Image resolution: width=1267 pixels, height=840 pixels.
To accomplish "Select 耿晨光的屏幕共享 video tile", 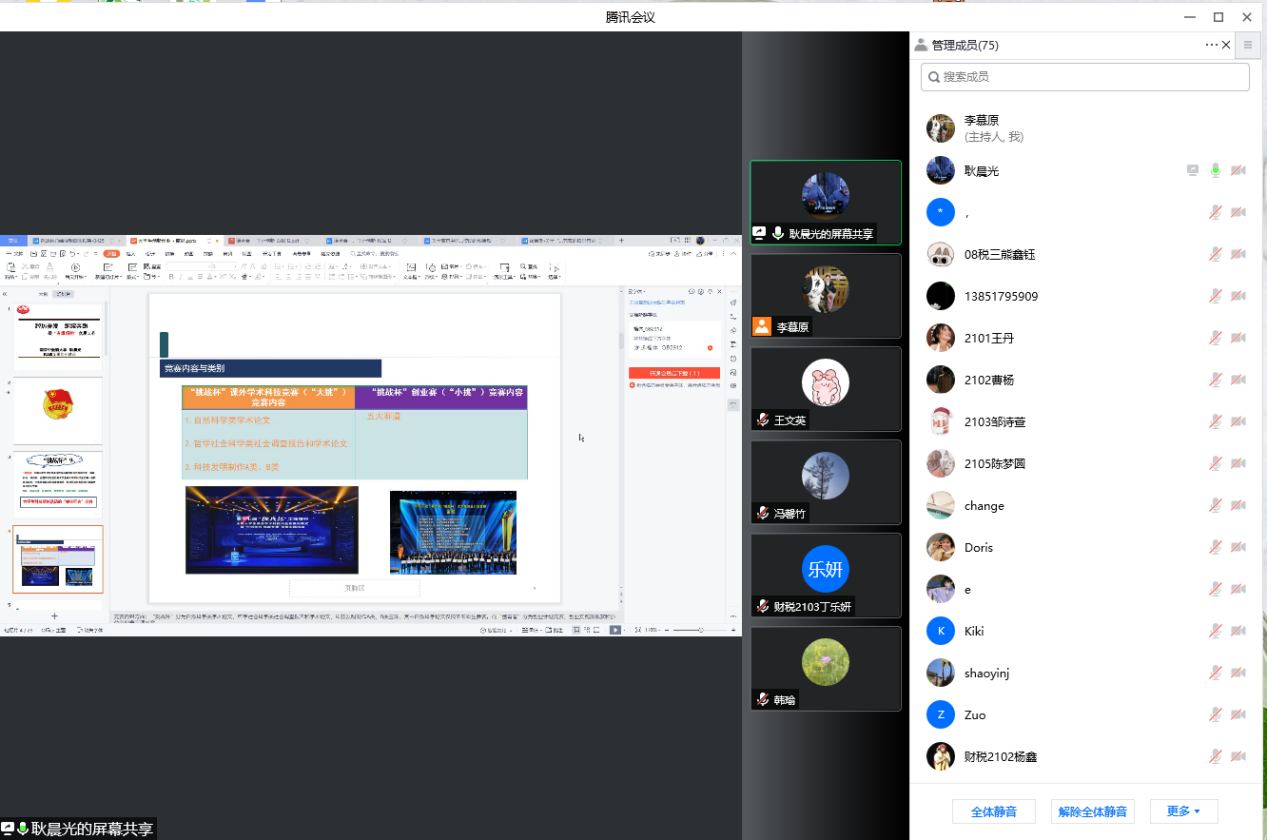I will 825,201.
